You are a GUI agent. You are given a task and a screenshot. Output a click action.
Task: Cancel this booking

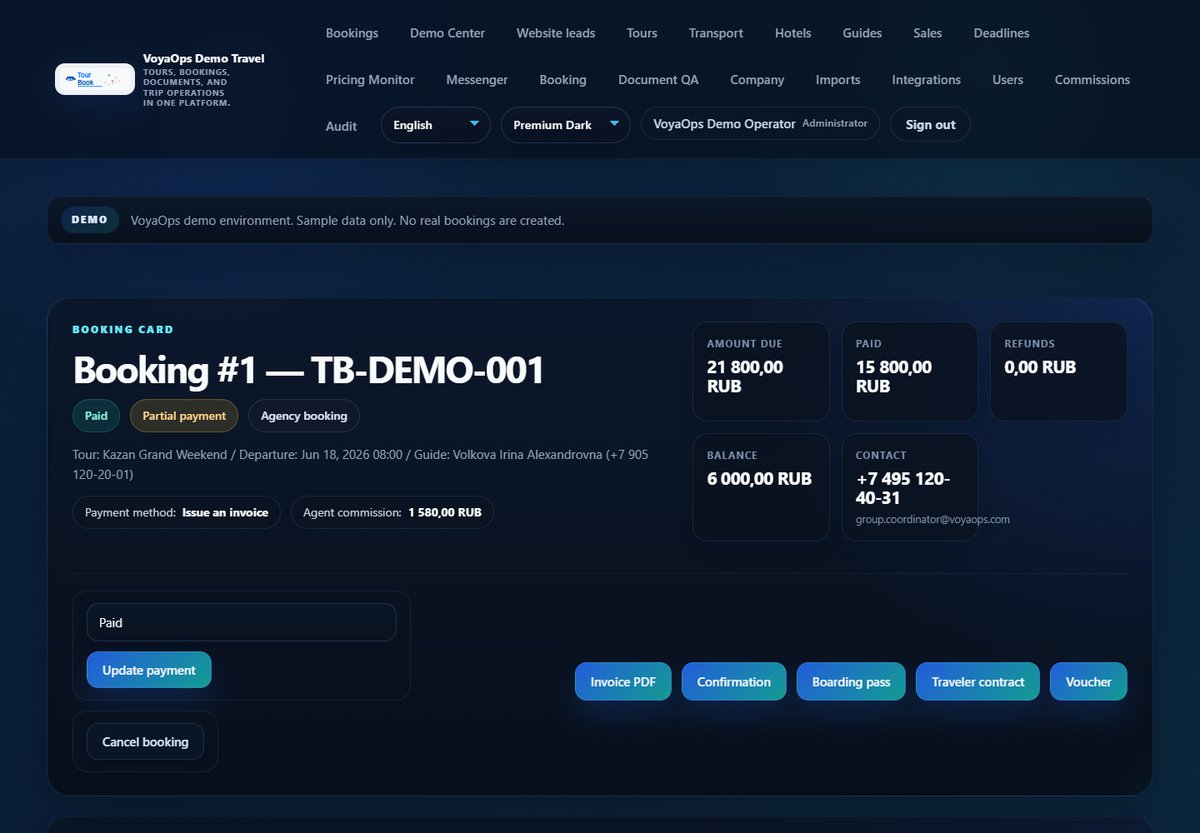point(145,742)
